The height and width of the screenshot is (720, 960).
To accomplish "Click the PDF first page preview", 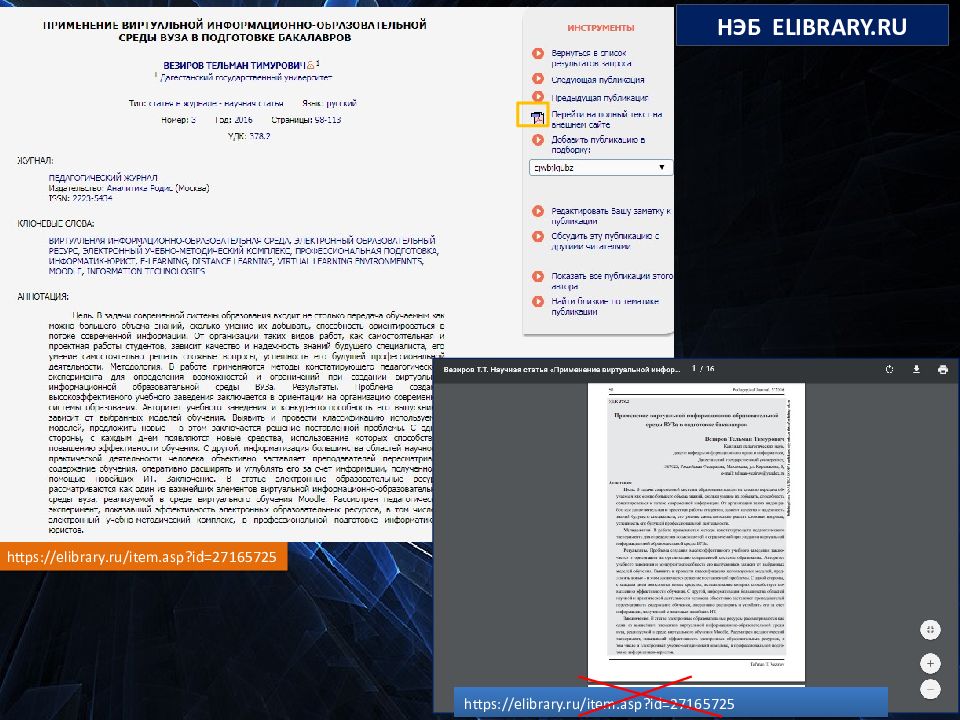I will (x=696, y=532).
